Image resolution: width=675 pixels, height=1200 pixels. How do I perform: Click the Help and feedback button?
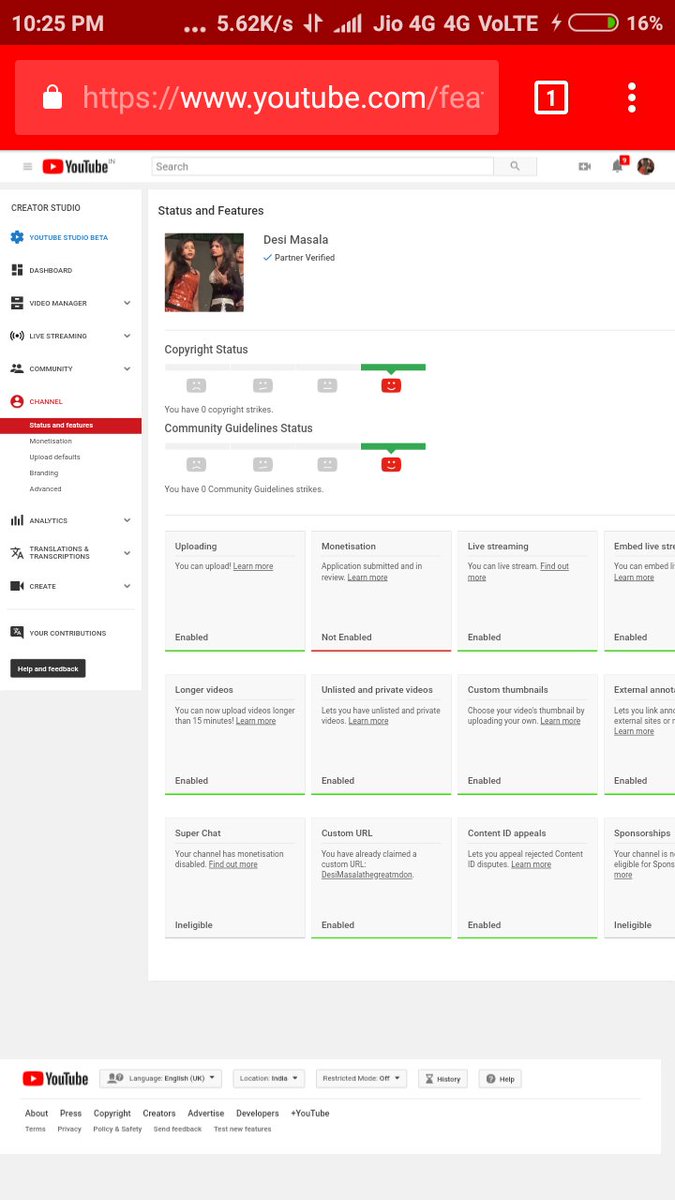point(48,669)
